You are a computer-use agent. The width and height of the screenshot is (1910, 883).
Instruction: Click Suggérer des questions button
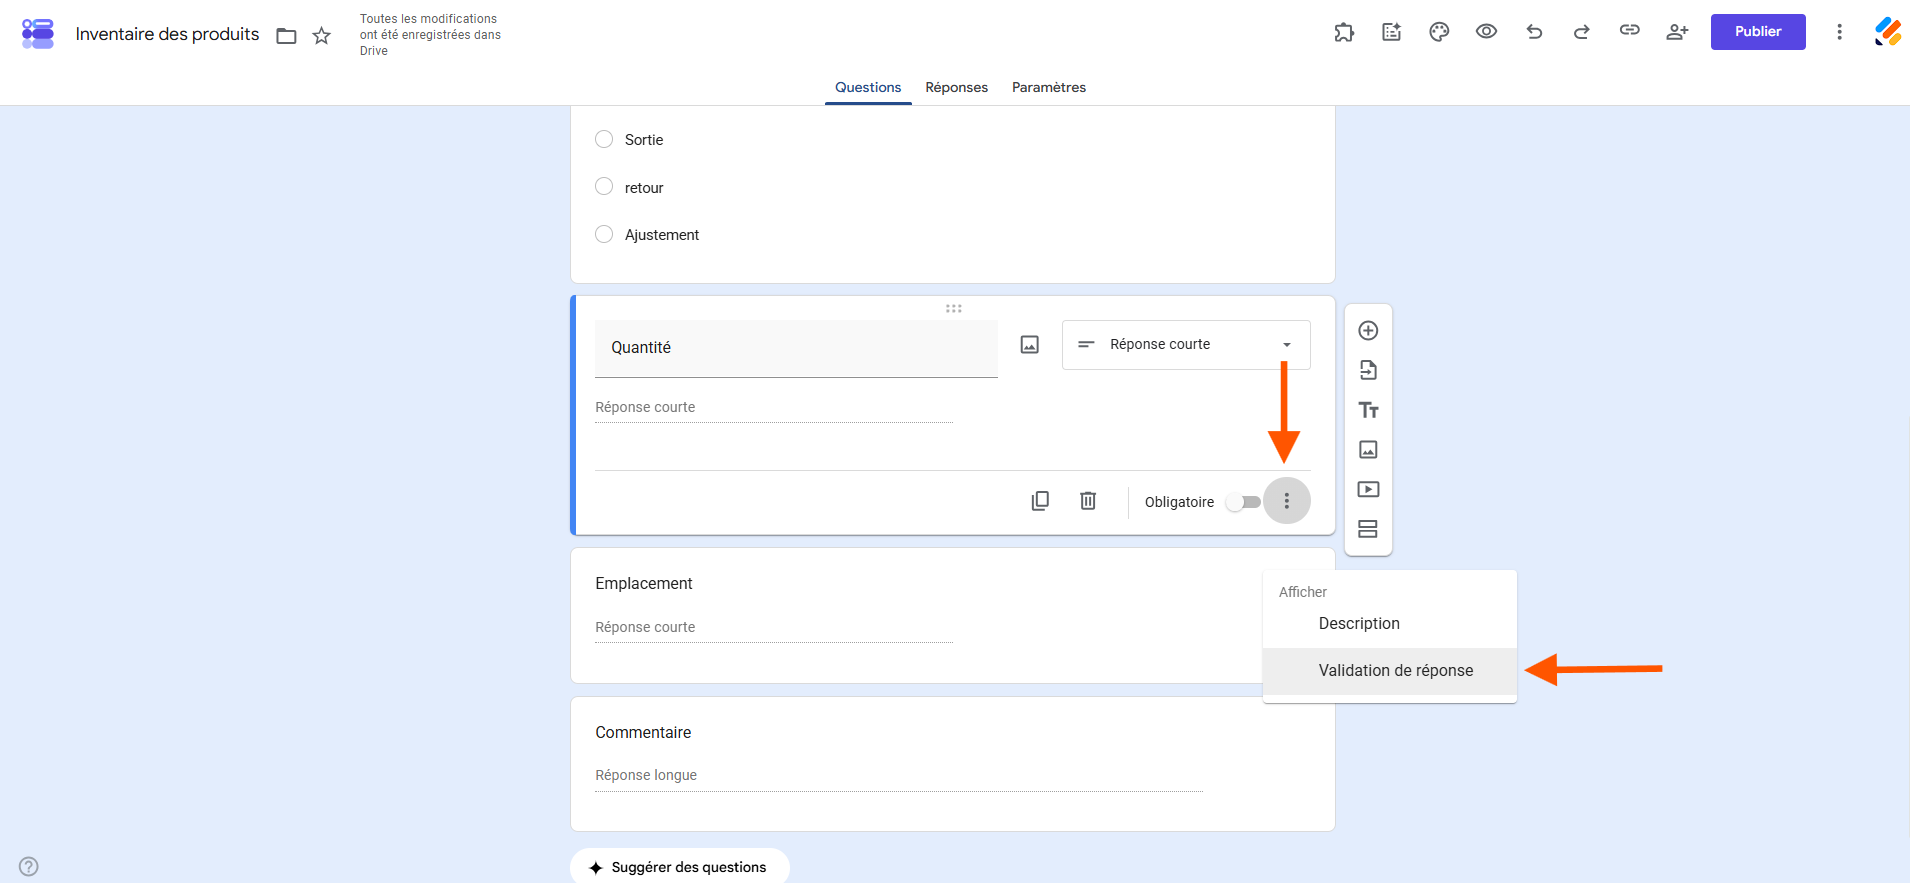(680, 866)
